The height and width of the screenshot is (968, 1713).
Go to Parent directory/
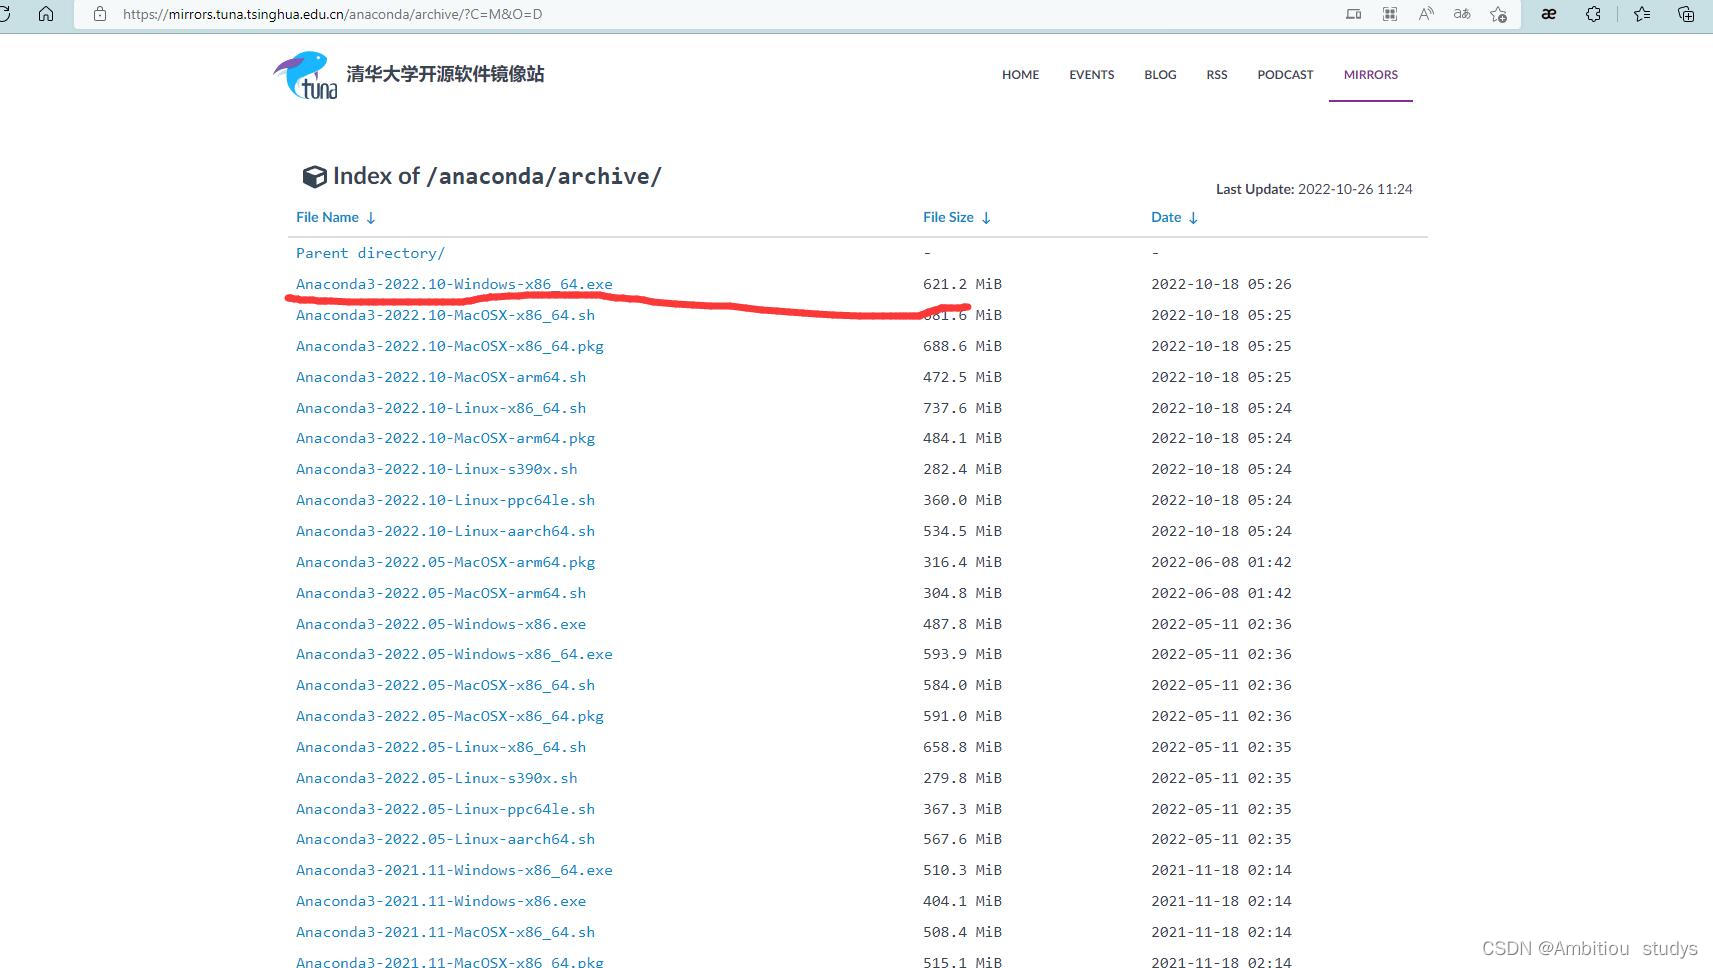(370, 253)
